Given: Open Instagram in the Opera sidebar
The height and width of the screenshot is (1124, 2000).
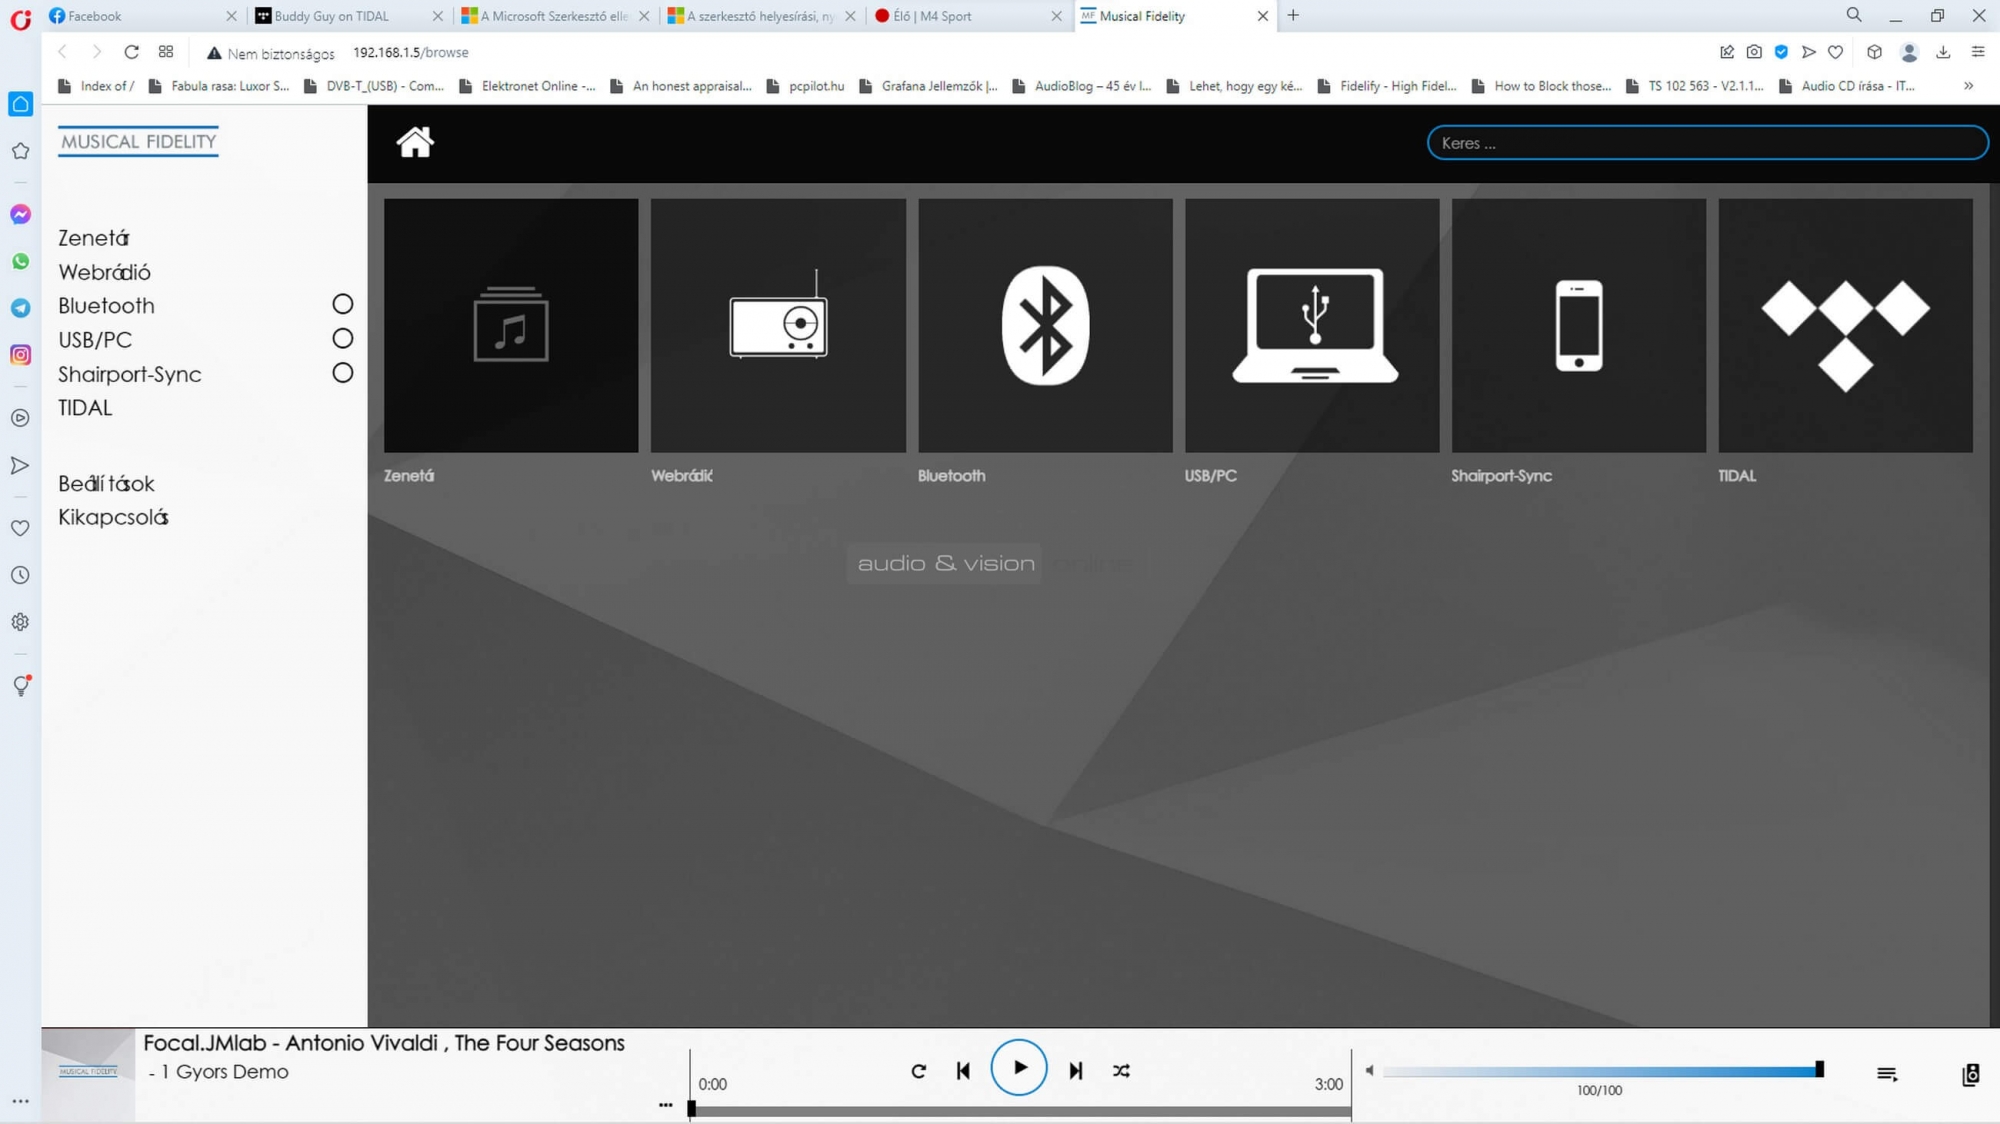Looking at the screenshot, I should tap(20, 355).
